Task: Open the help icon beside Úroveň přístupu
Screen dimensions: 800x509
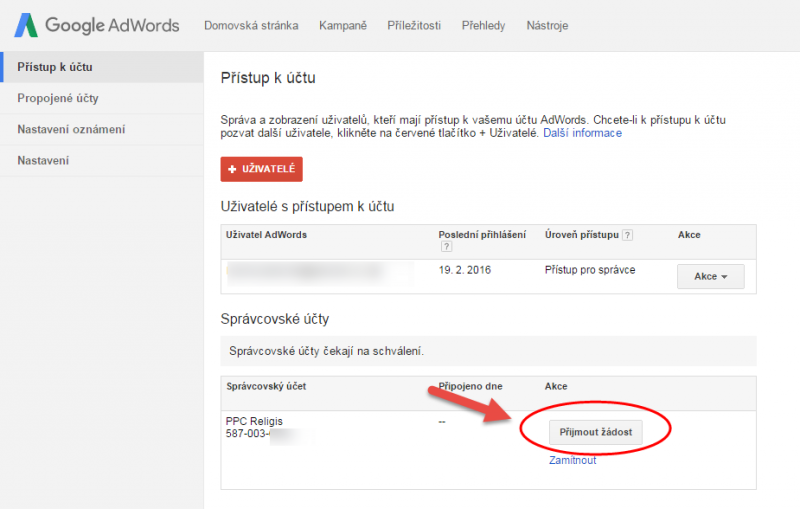Action: (628, 235)
